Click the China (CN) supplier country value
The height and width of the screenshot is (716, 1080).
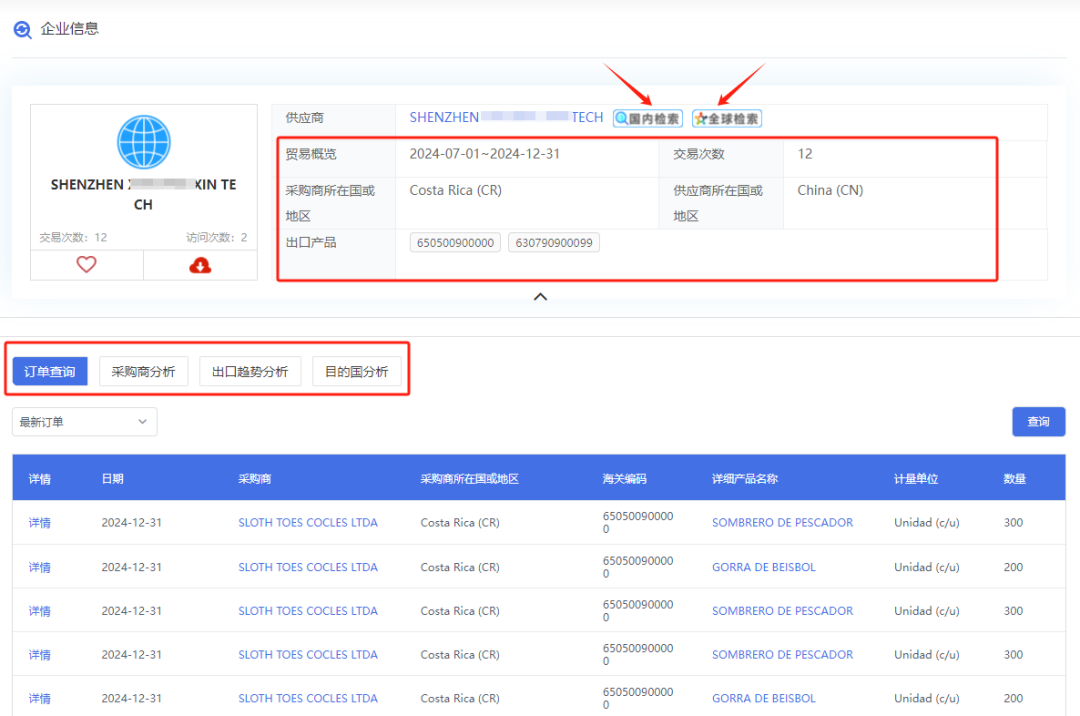[x=830, y=190]
